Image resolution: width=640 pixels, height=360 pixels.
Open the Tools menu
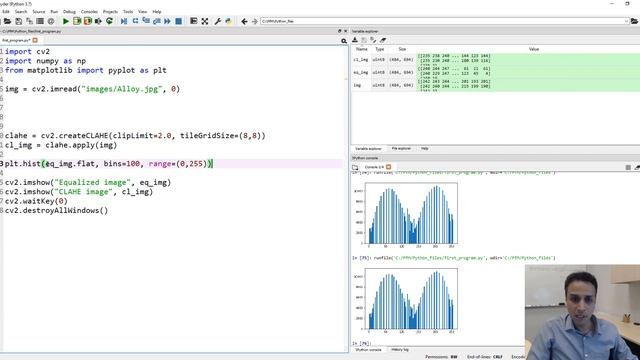click(x=128, y=12)
